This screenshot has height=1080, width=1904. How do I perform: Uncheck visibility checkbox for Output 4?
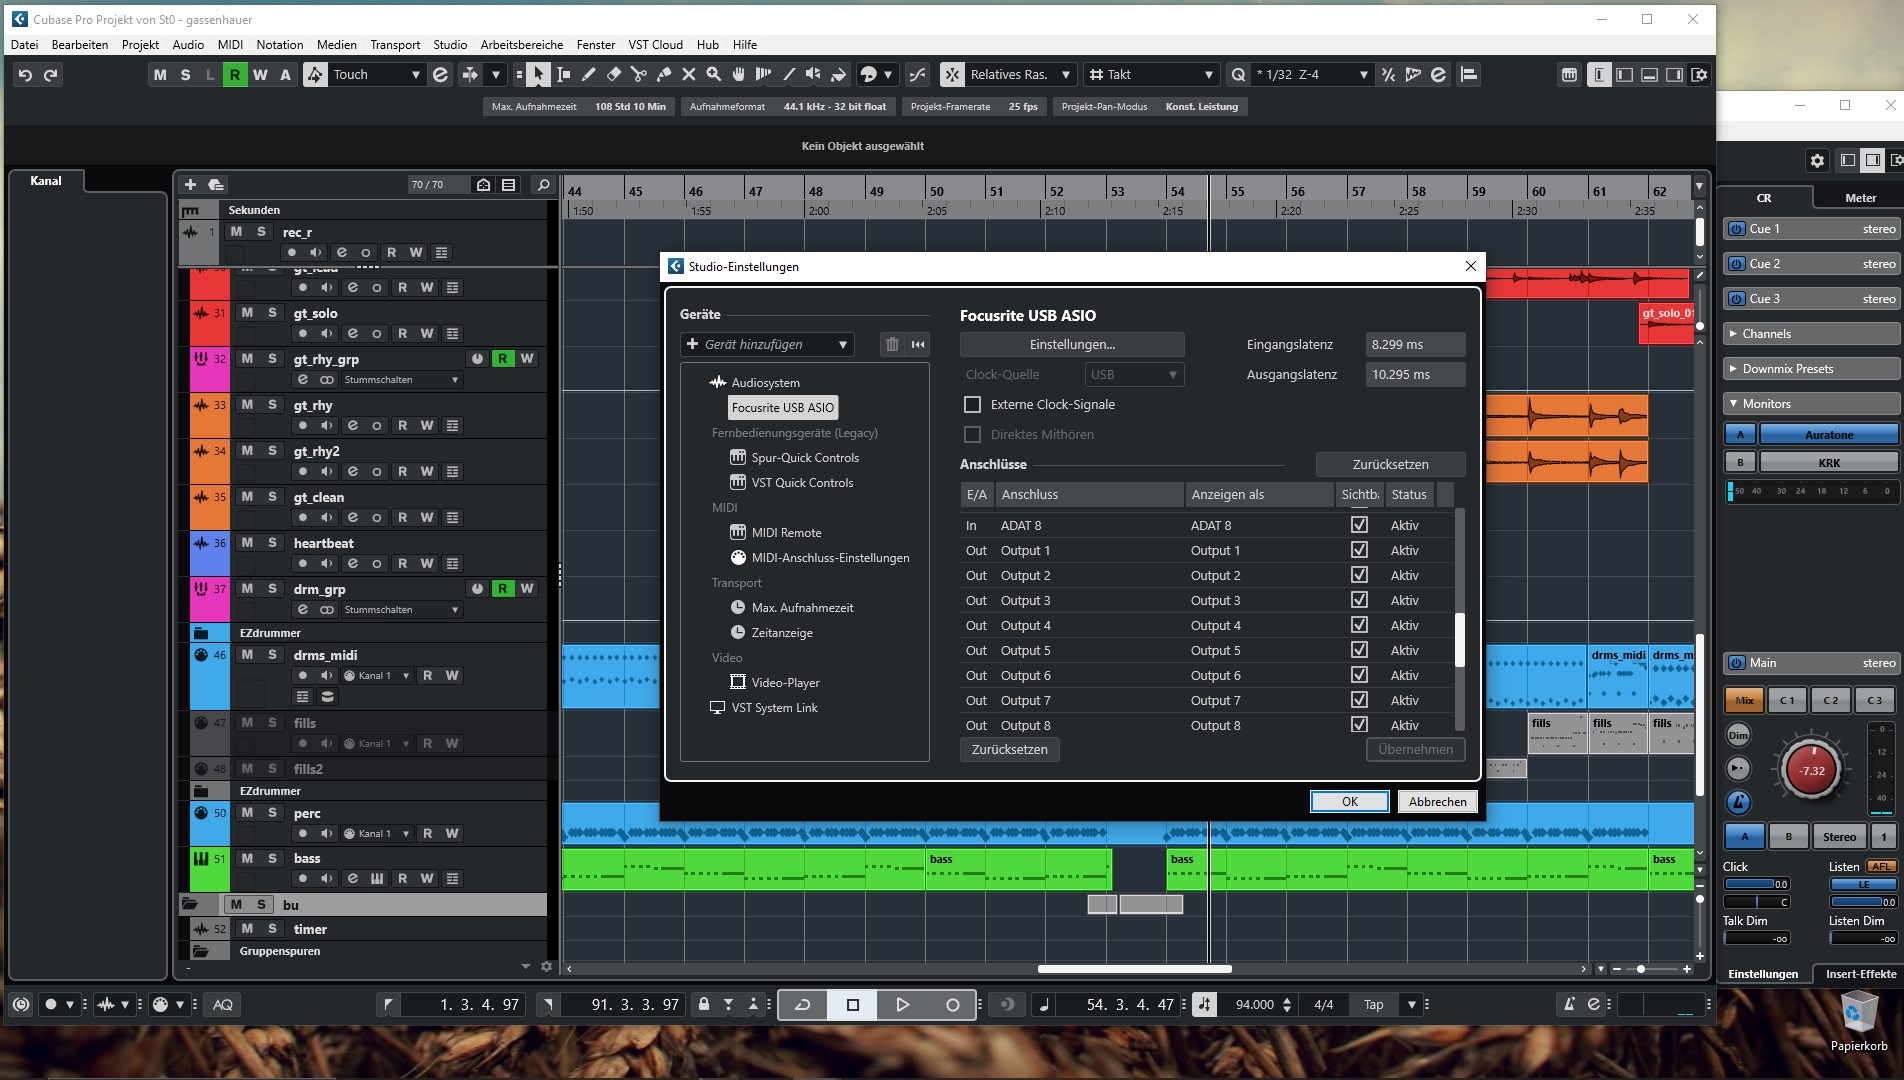(x=1359, y=625)
